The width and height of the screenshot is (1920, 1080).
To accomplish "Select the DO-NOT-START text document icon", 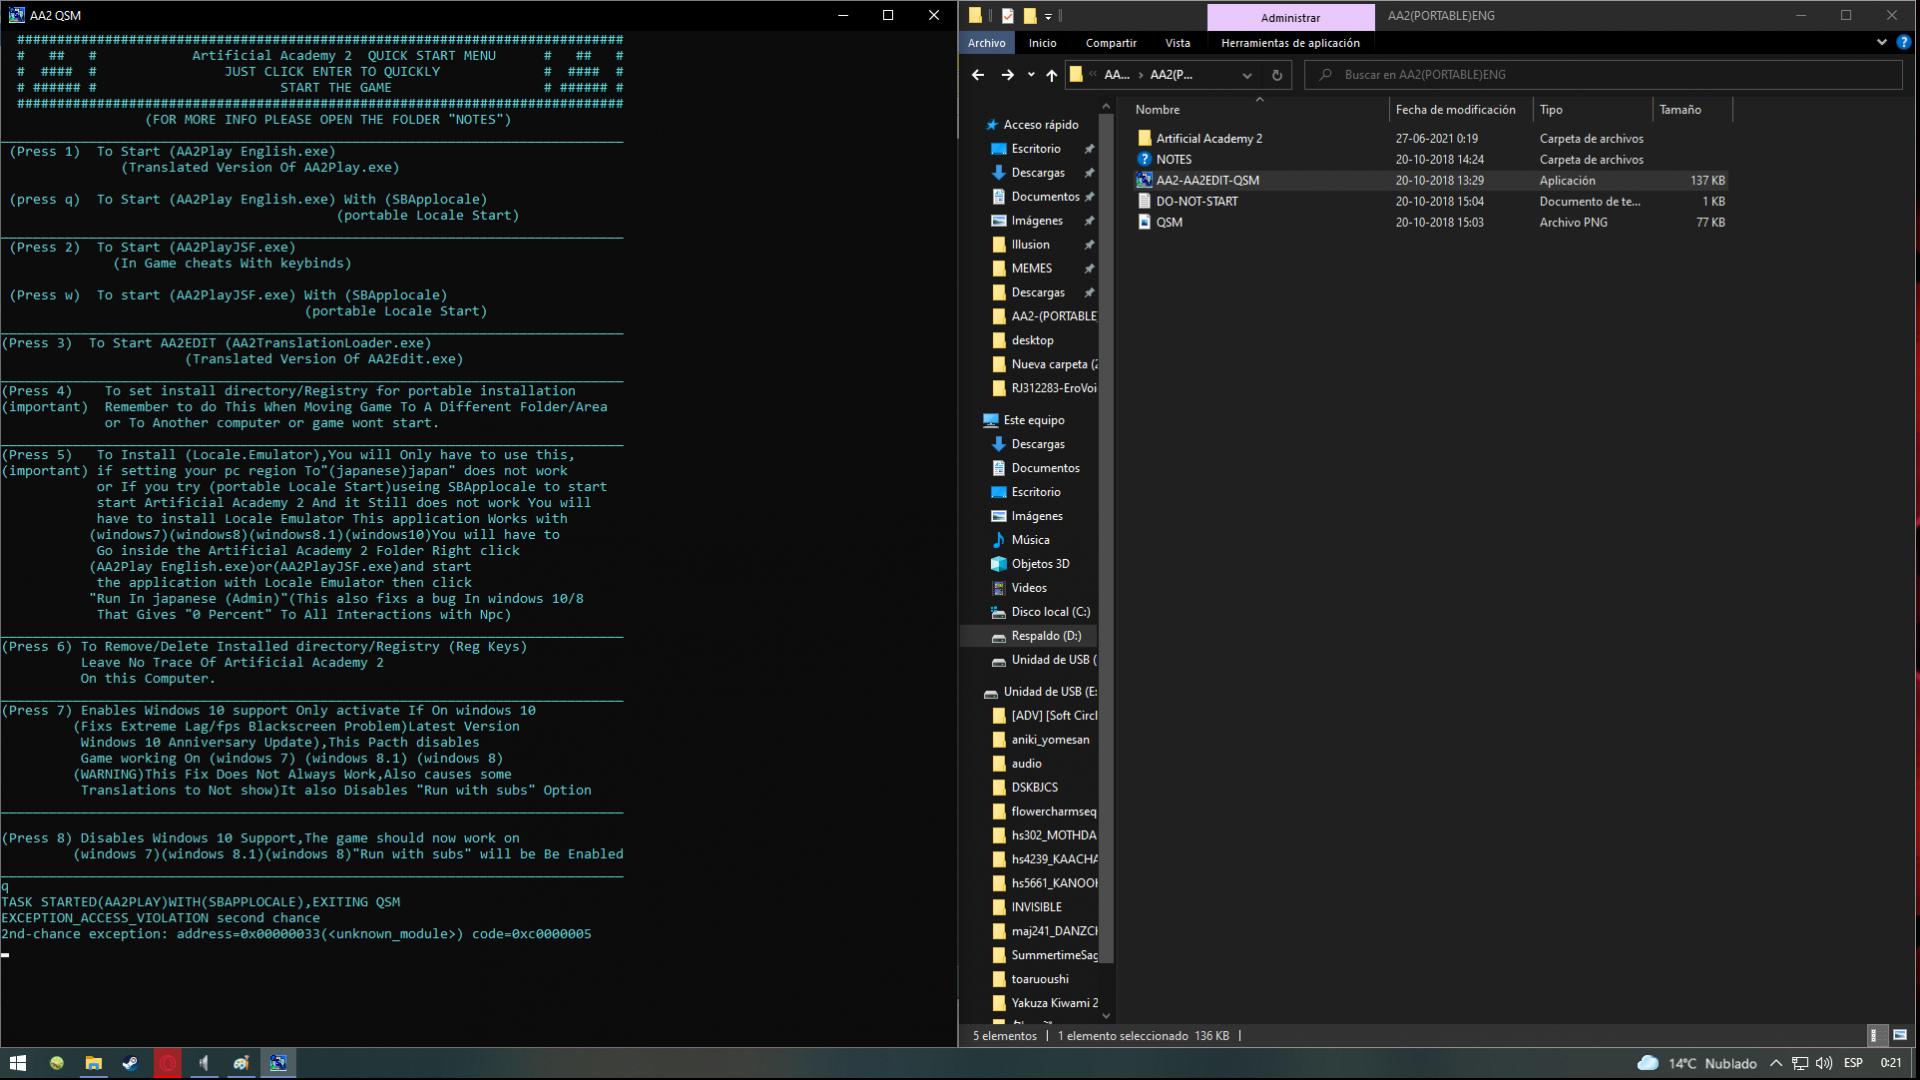I will [1145, 201].
